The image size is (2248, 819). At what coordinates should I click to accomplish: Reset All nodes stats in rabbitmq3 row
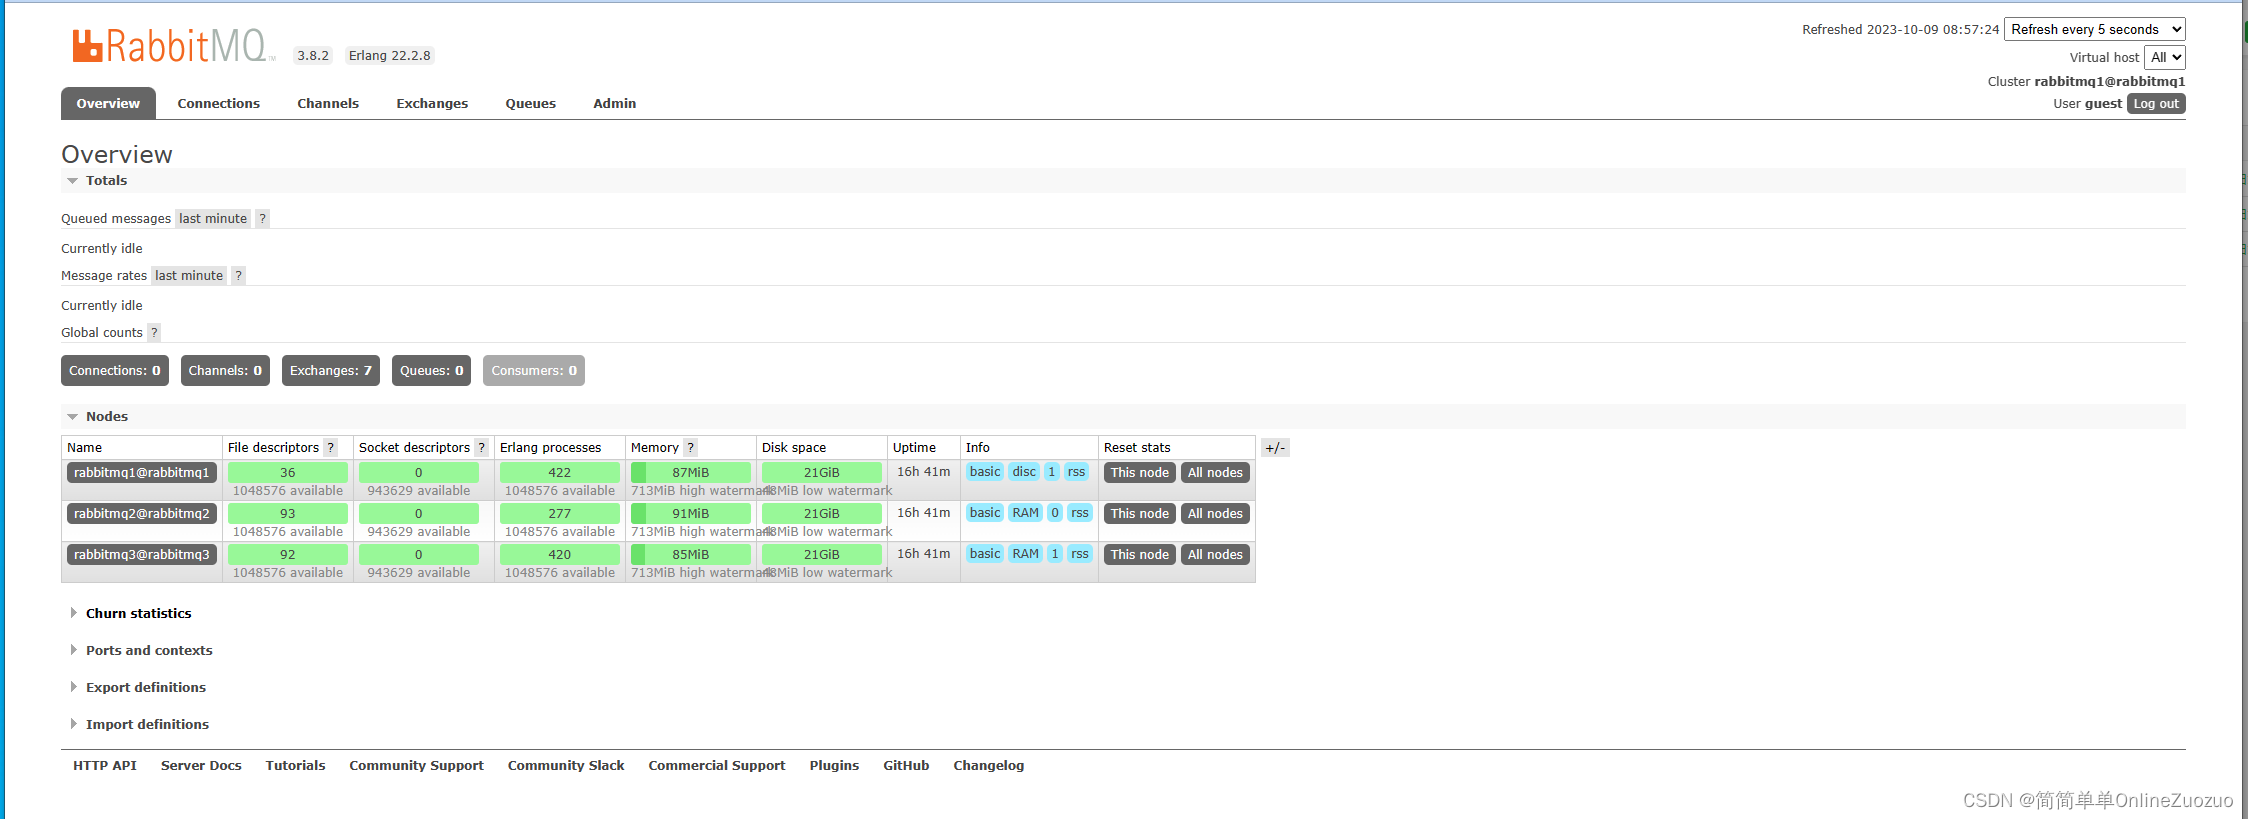pyautogui.click(x=1215, y=554)
